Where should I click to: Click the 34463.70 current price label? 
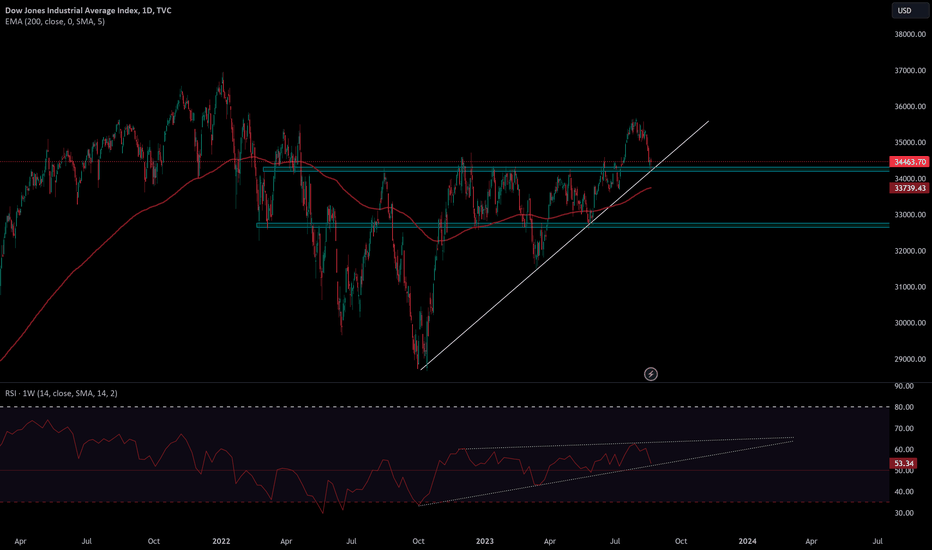tap(909, 162)
